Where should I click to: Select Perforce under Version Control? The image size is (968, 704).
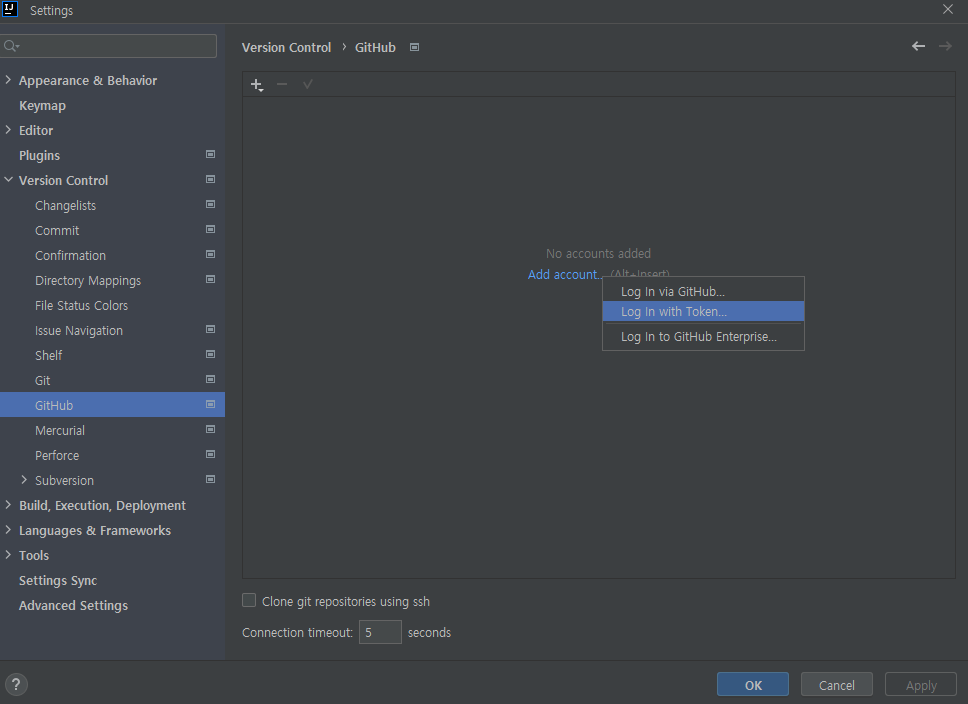tap(57, 456)
